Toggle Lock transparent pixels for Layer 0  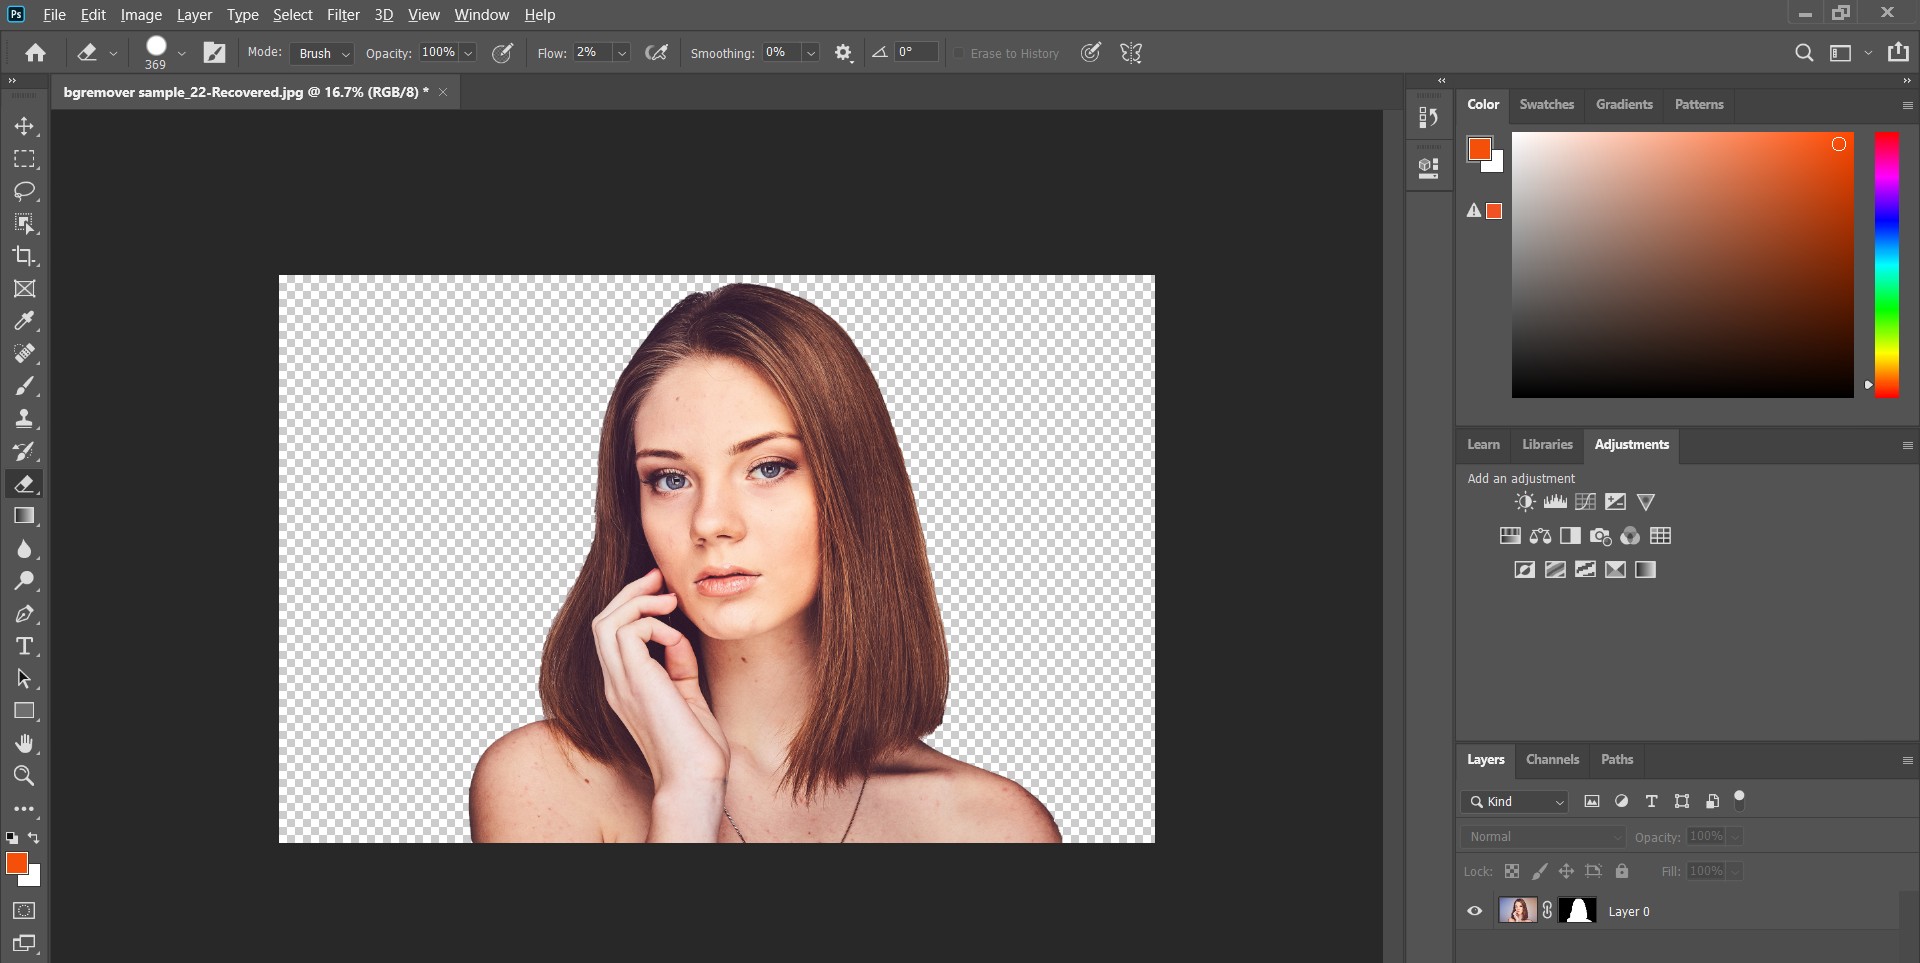(1512, 871)
